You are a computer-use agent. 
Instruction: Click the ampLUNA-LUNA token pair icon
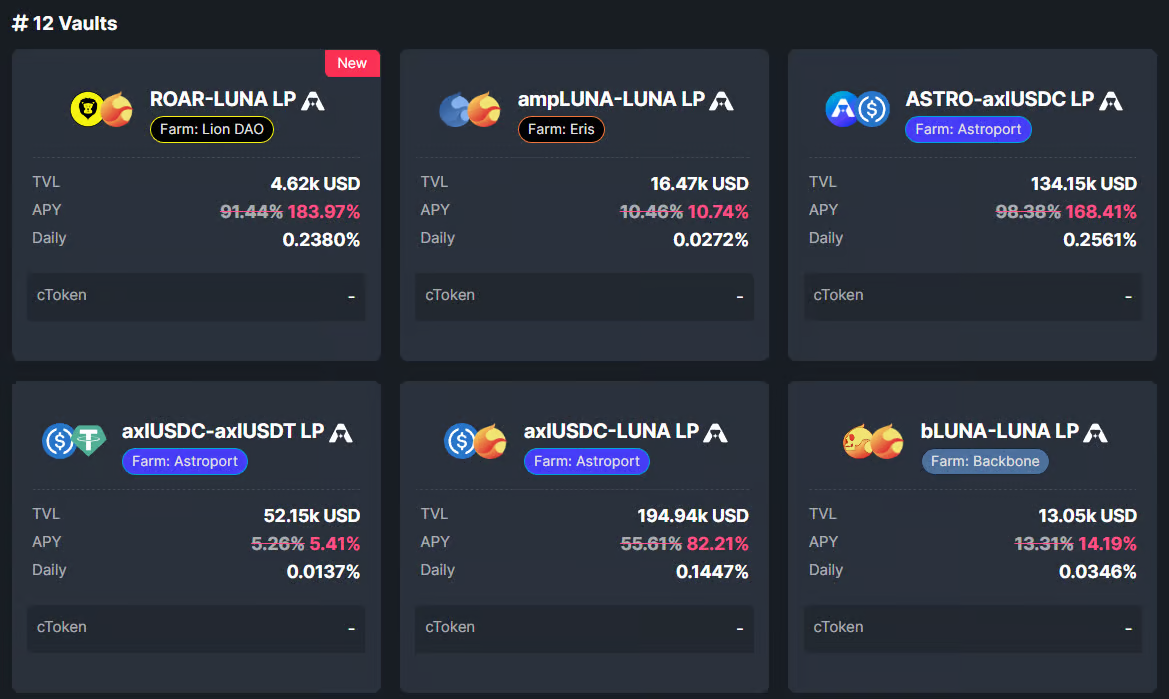pos(470,110)
